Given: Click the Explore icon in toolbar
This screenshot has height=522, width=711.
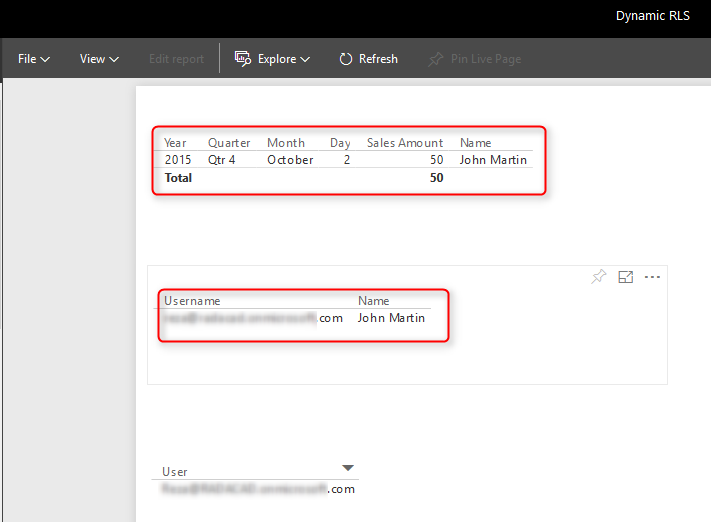Looking at the screenshot, I should pos(242,59).
